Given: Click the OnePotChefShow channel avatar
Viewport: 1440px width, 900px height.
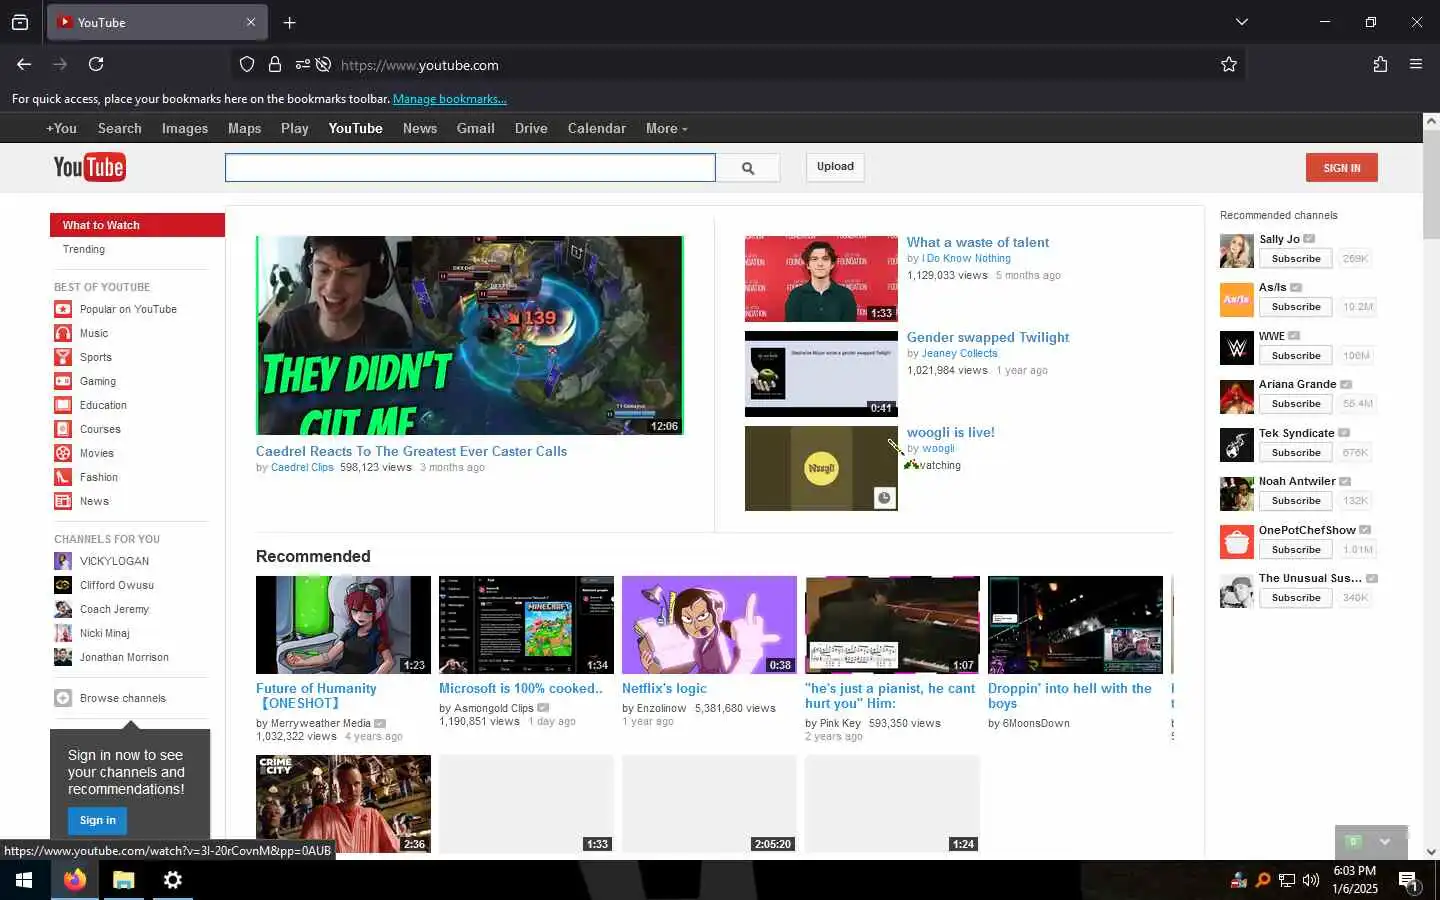Looking at the screenshot, I should coord(1237,542).
